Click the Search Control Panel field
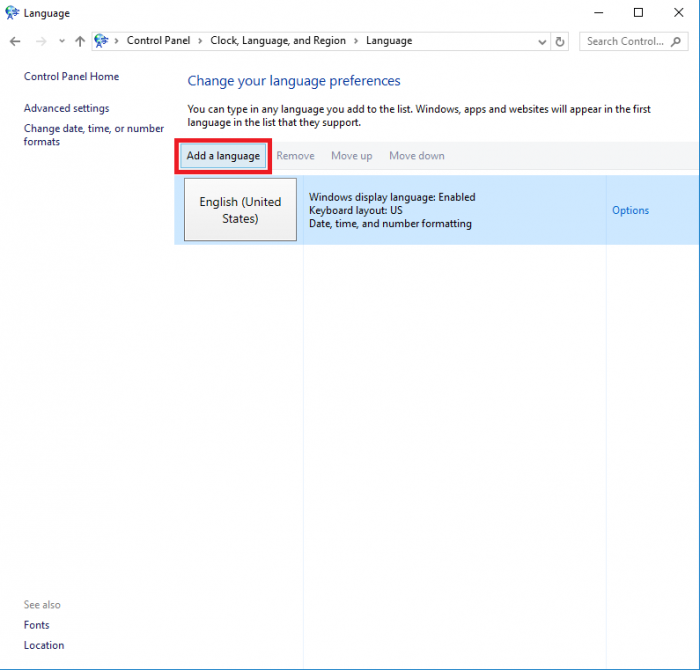 point(633,42)
